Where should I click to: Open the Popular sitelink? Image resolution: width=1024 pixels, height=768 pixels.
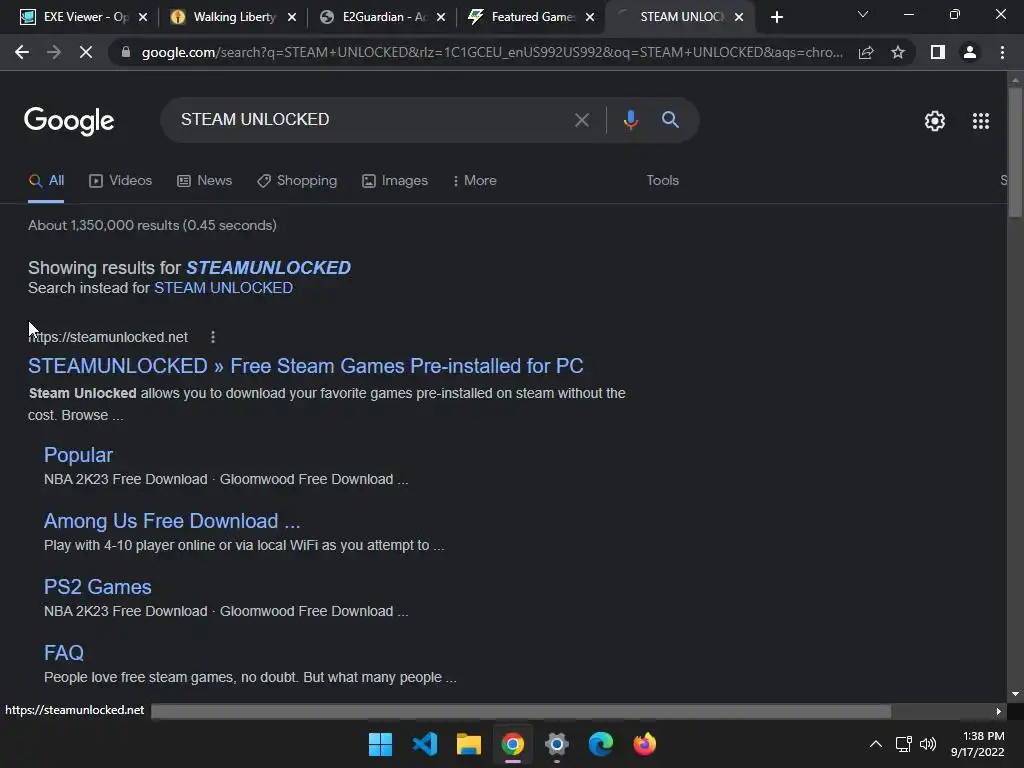click(x=78, y=455)
